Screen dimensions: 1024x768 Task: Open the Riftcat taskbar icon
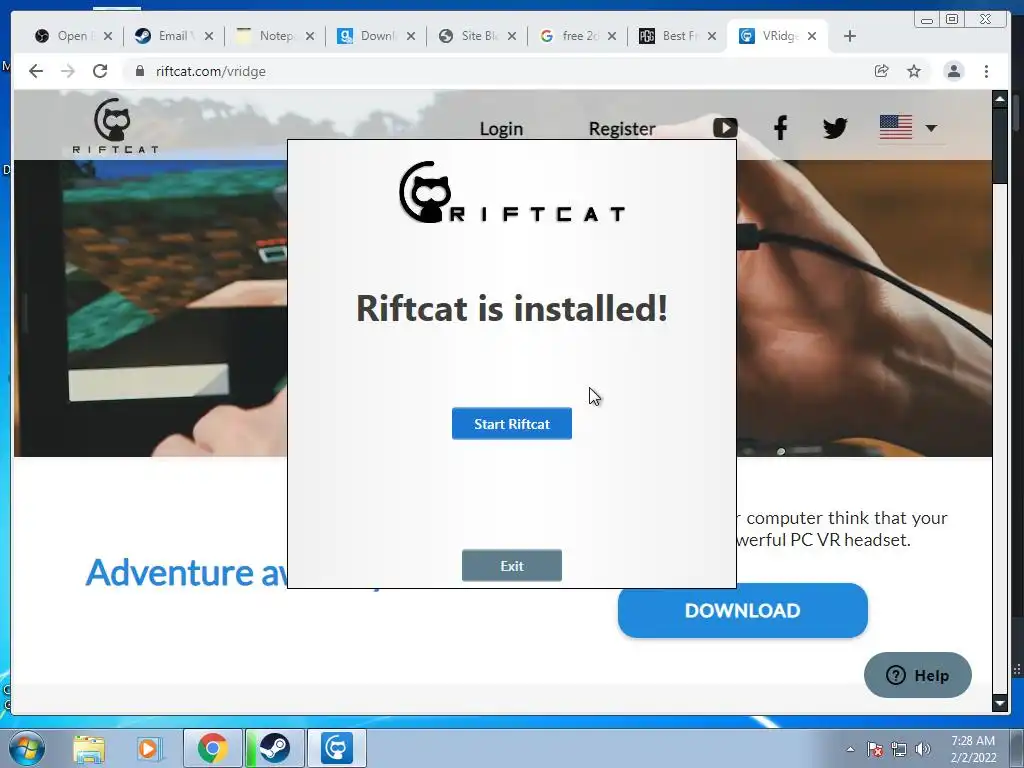coord(337,748)
